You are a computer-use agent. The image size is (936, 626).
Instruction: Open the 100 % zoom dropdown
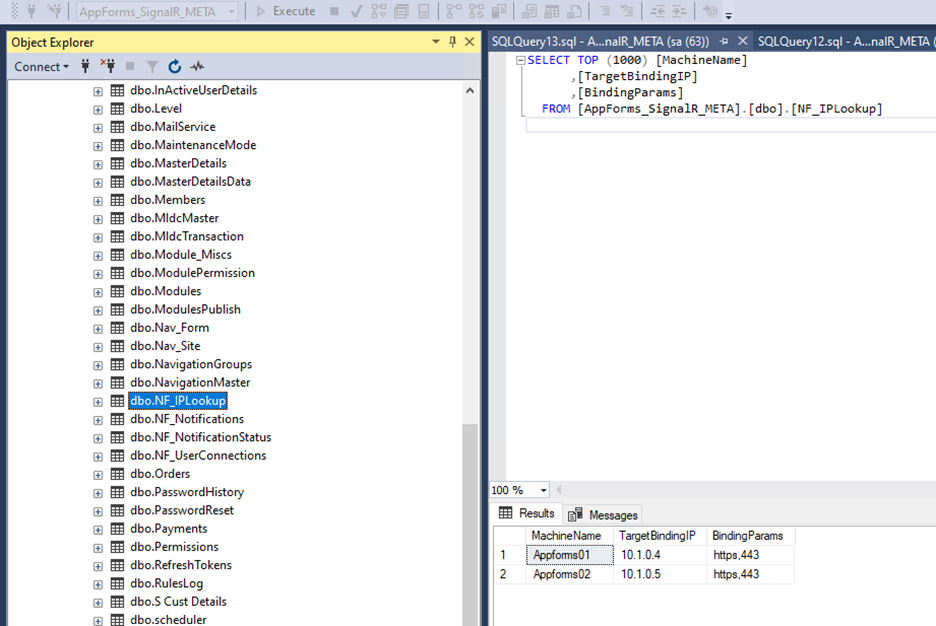tap(543, 490)
